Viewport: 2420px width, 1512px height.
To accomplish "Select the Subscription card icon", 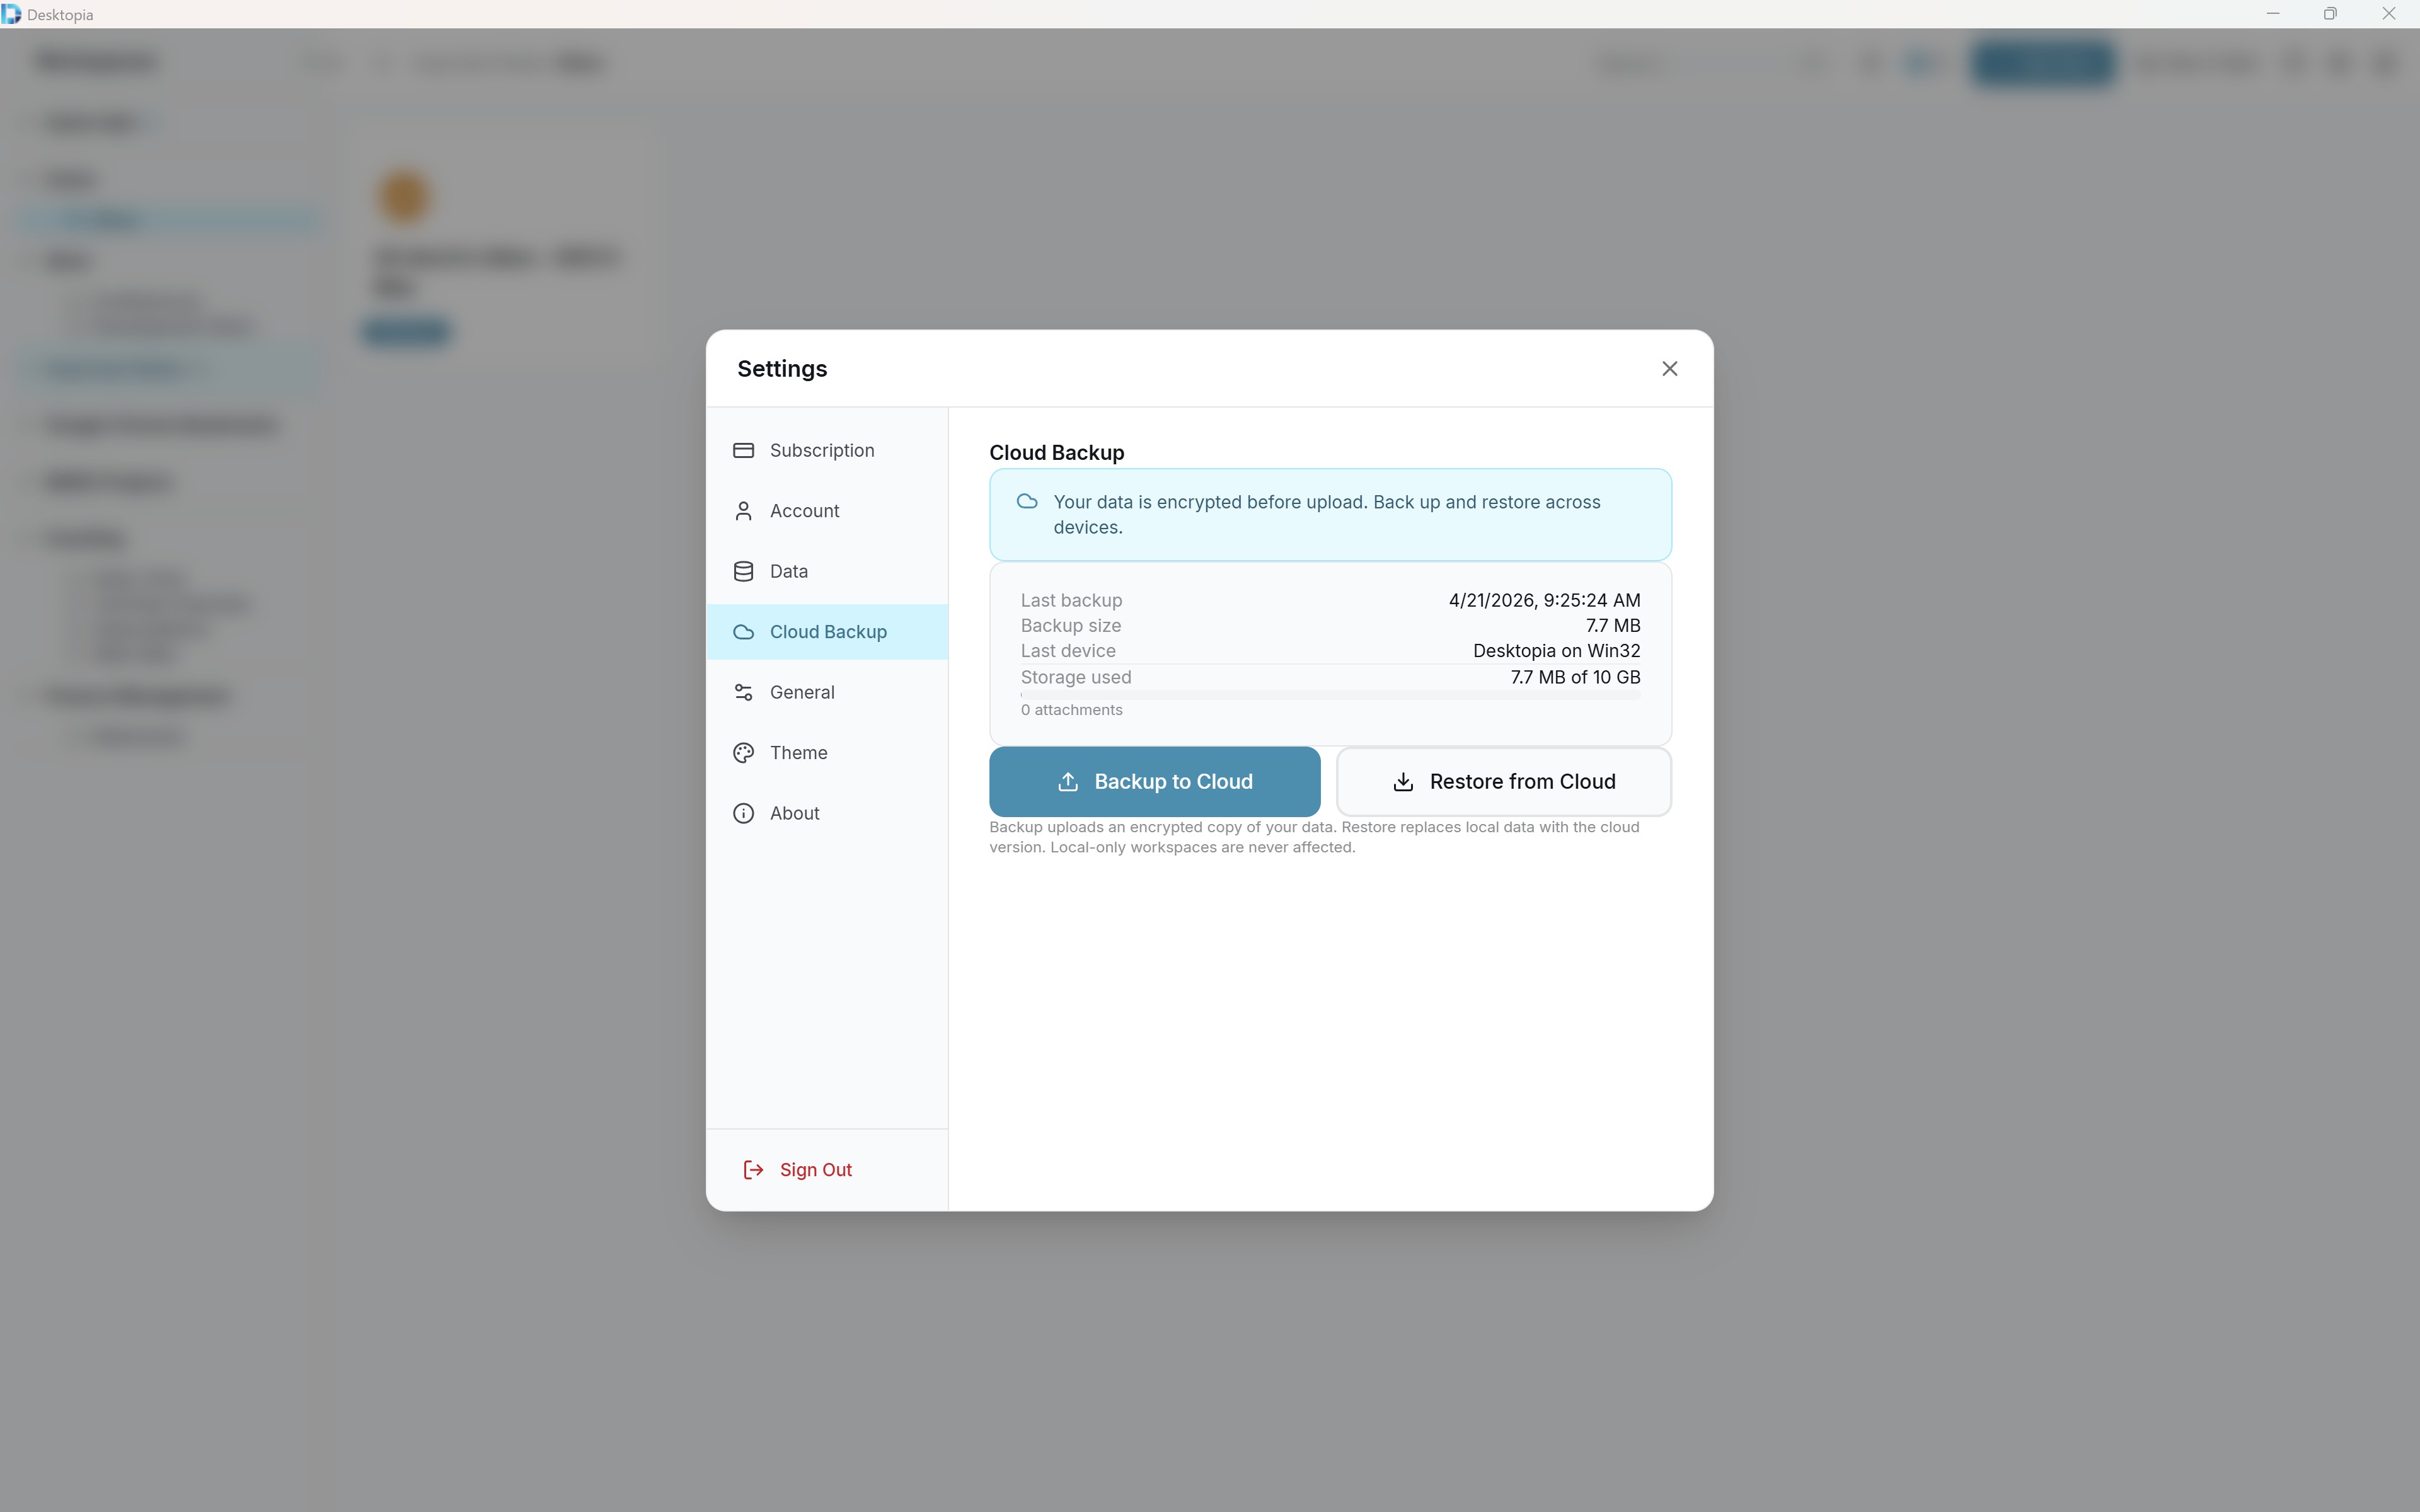I will click(744, 450).
